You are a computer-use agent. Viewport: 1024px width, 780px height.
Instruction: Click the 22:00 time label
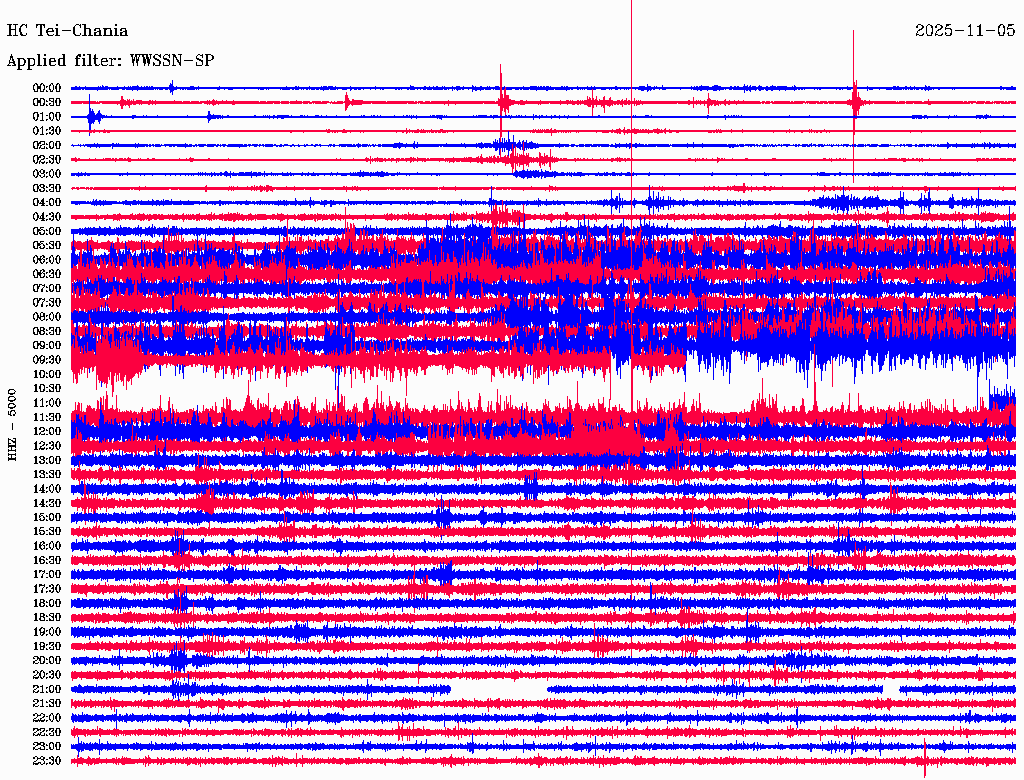pyautogui.click(x=47, y=718)
